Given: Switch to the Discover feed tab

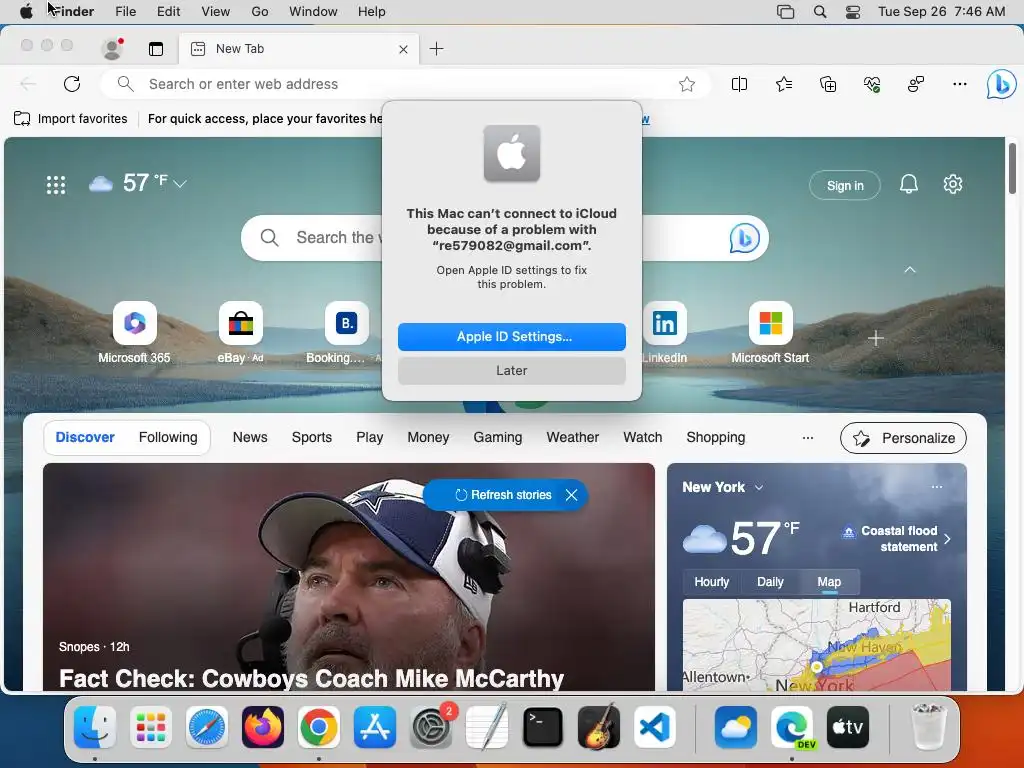Looking at the screenshot, I should [85, 438].
